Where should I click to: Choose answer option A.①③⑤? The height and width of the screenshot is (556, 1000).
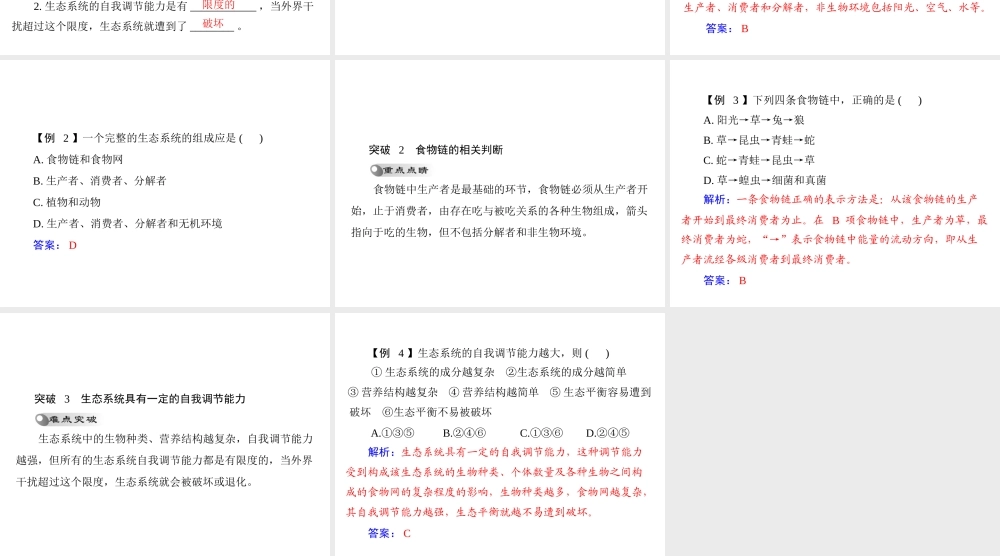click(392, 433)
